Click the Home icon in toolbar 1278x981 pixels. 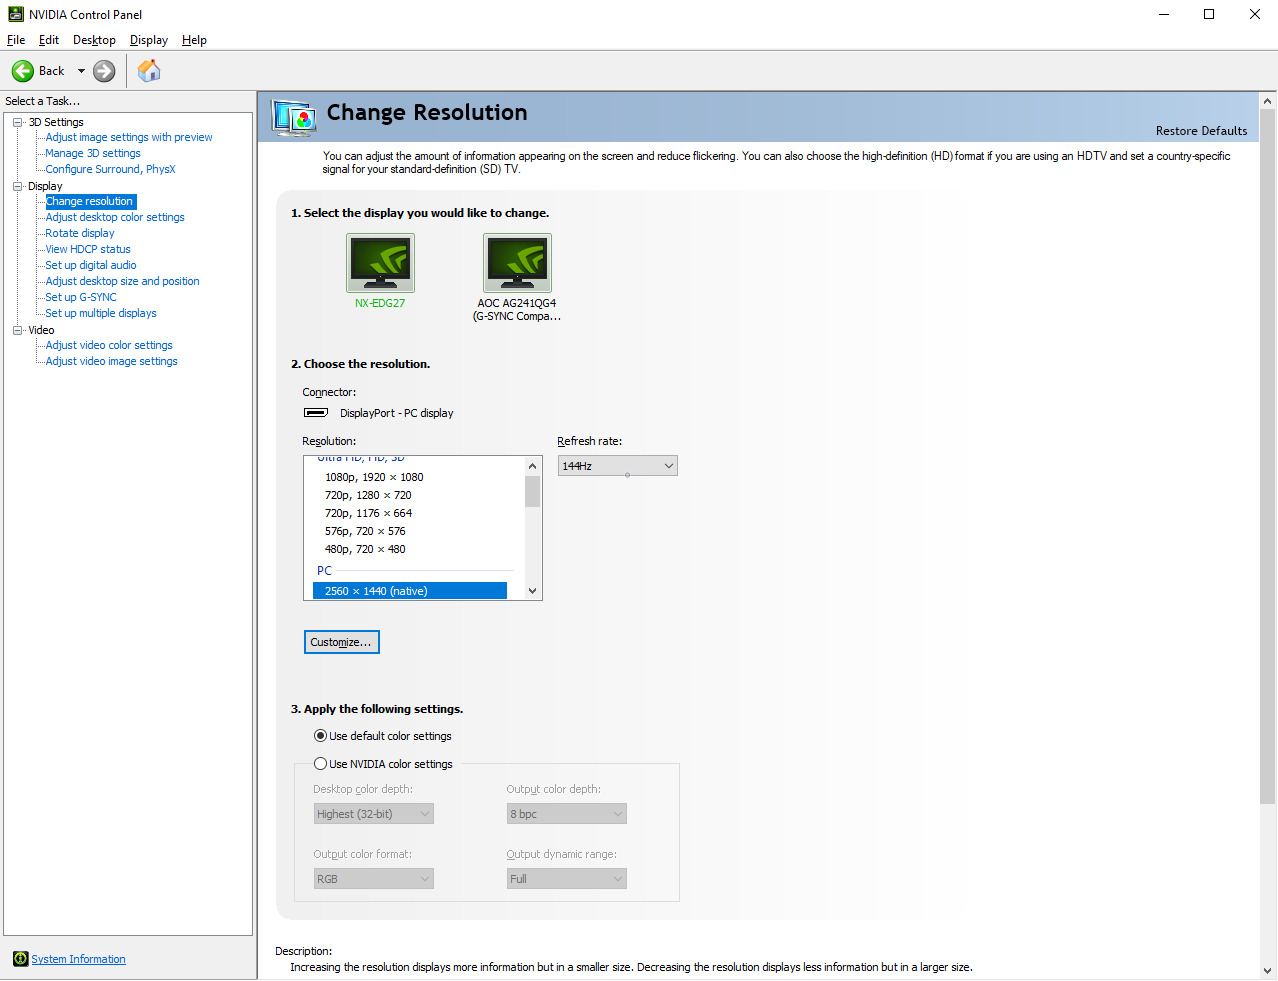(x=149, y=71)
